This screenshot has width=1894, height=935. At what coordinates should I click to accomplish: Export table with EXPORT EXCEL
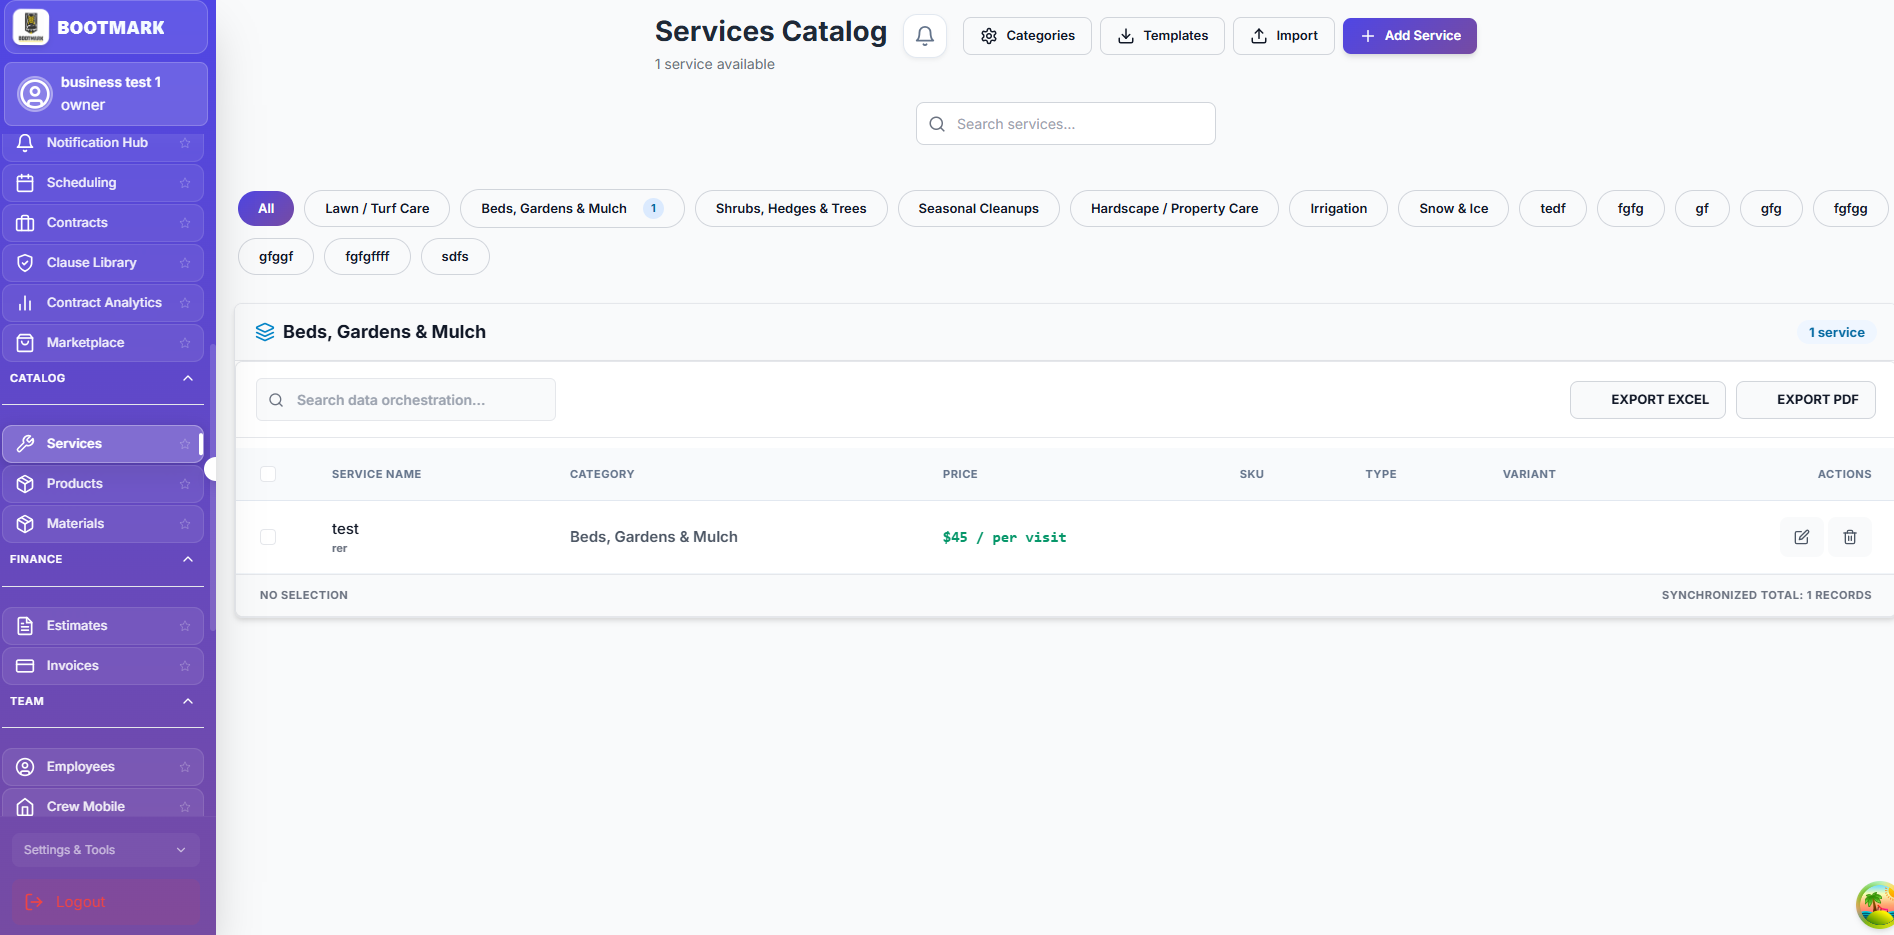tap(1647, 400)
